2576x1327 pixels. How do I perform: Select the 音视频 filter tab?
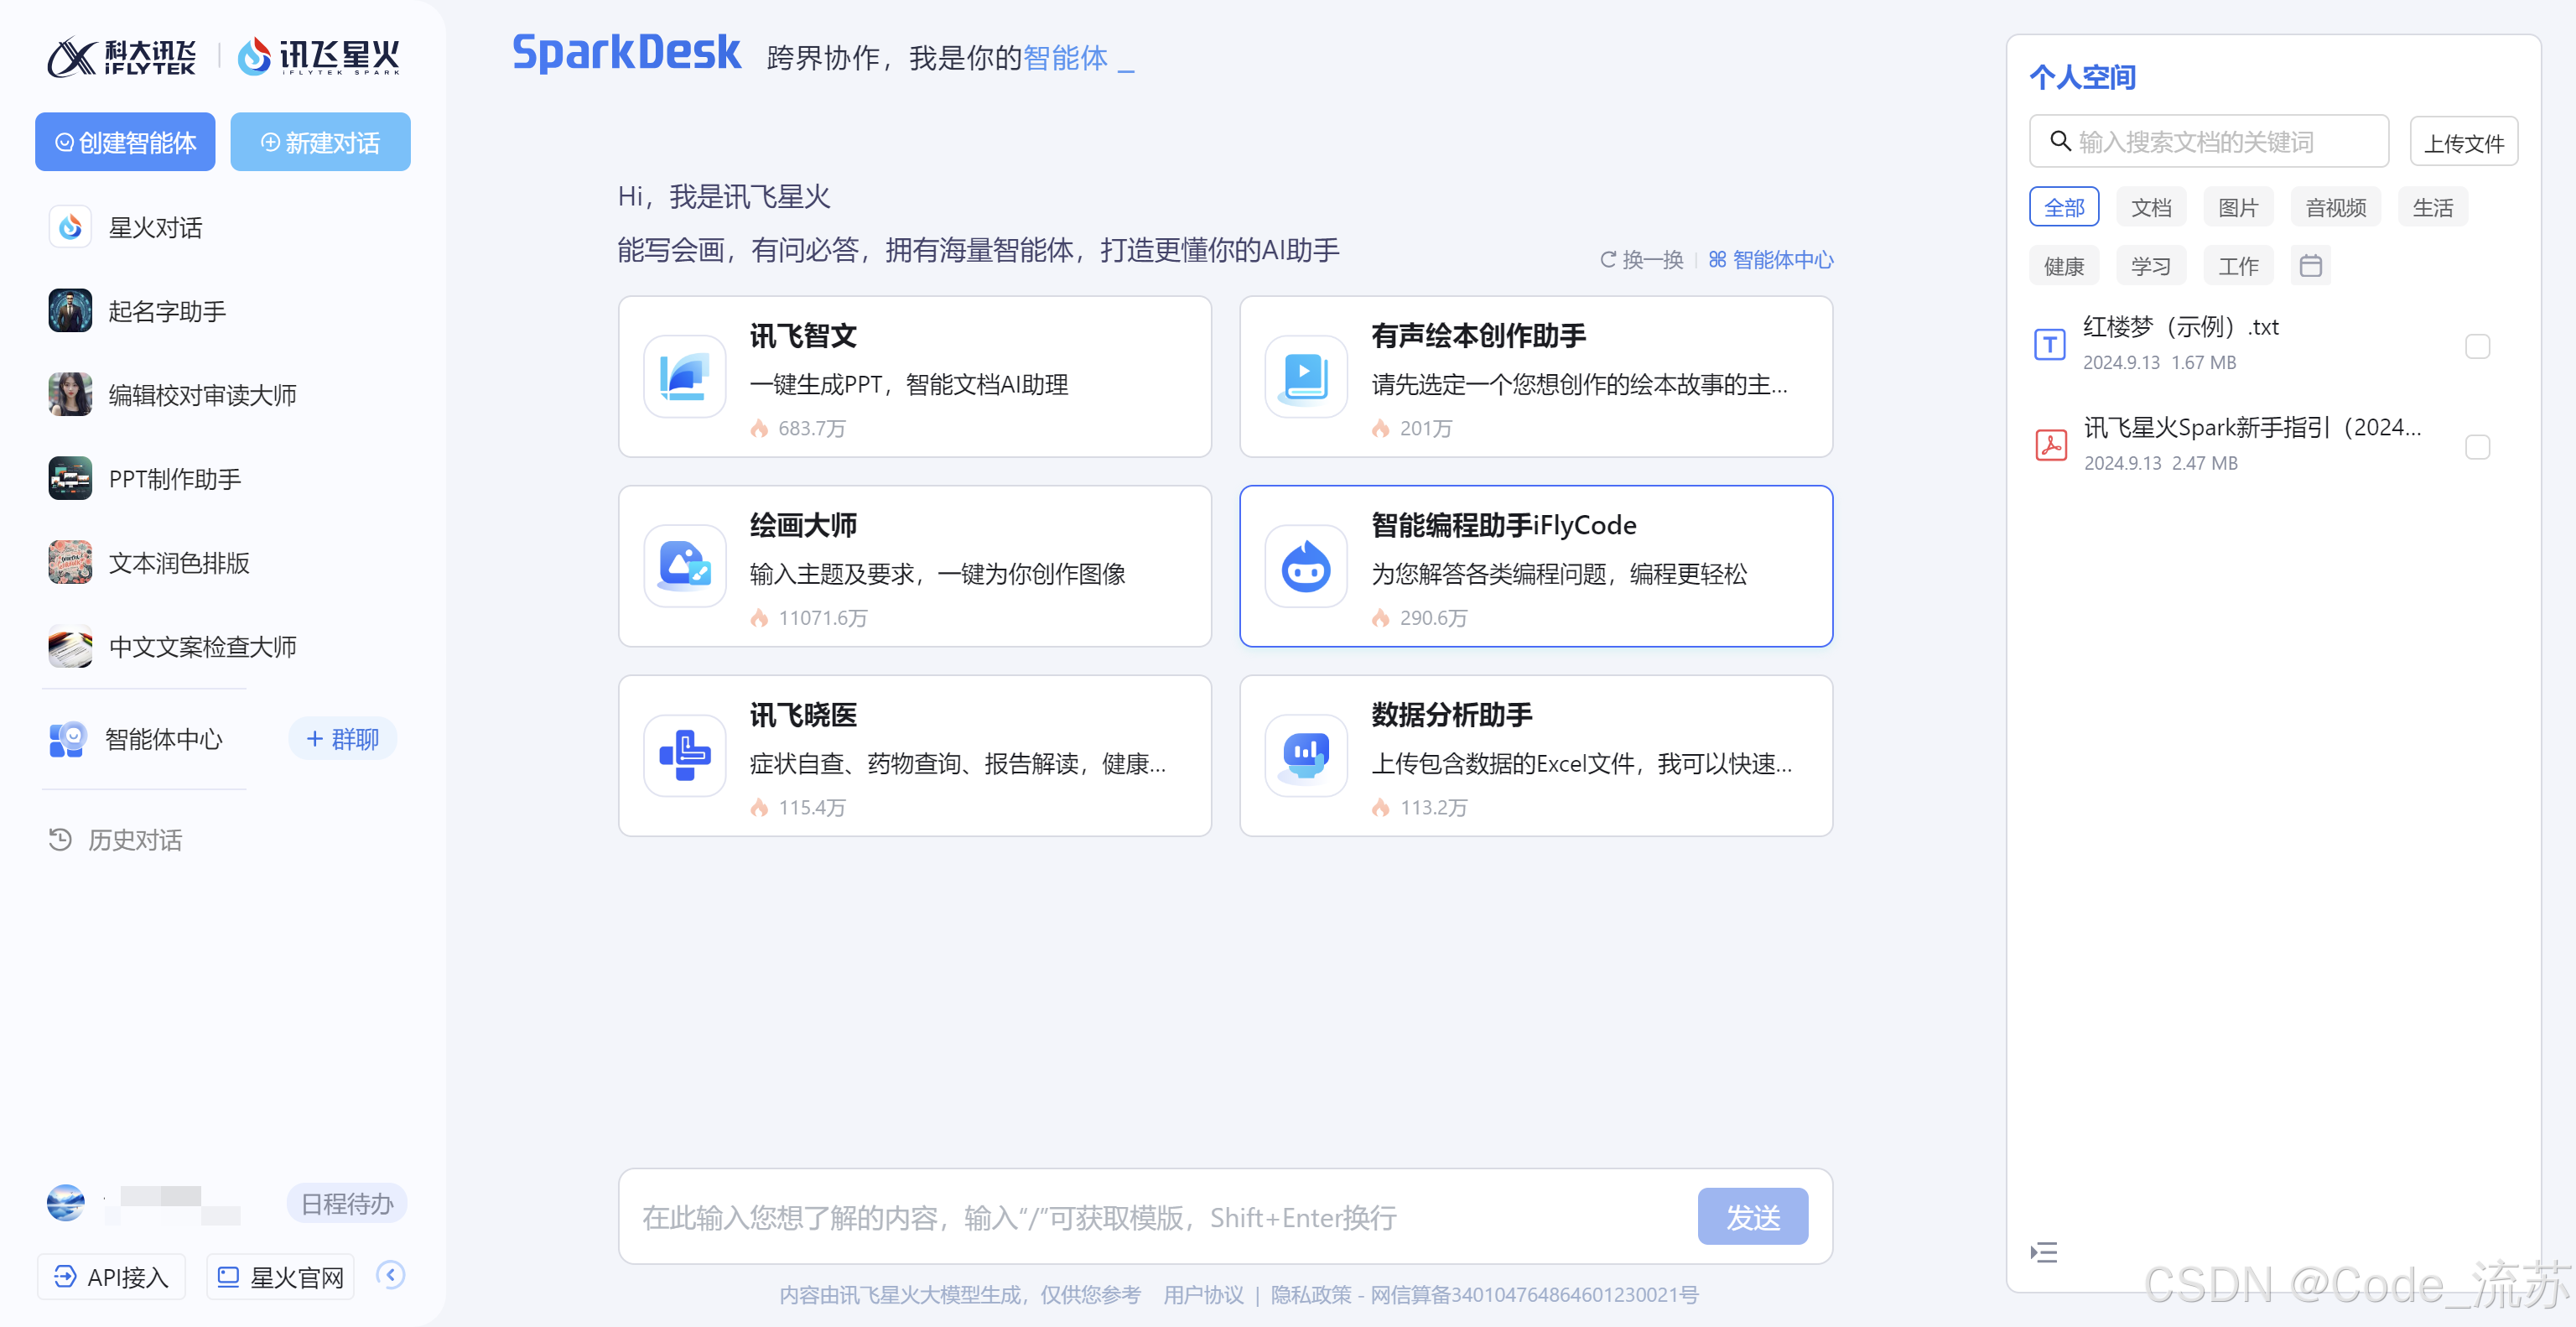2335,207
